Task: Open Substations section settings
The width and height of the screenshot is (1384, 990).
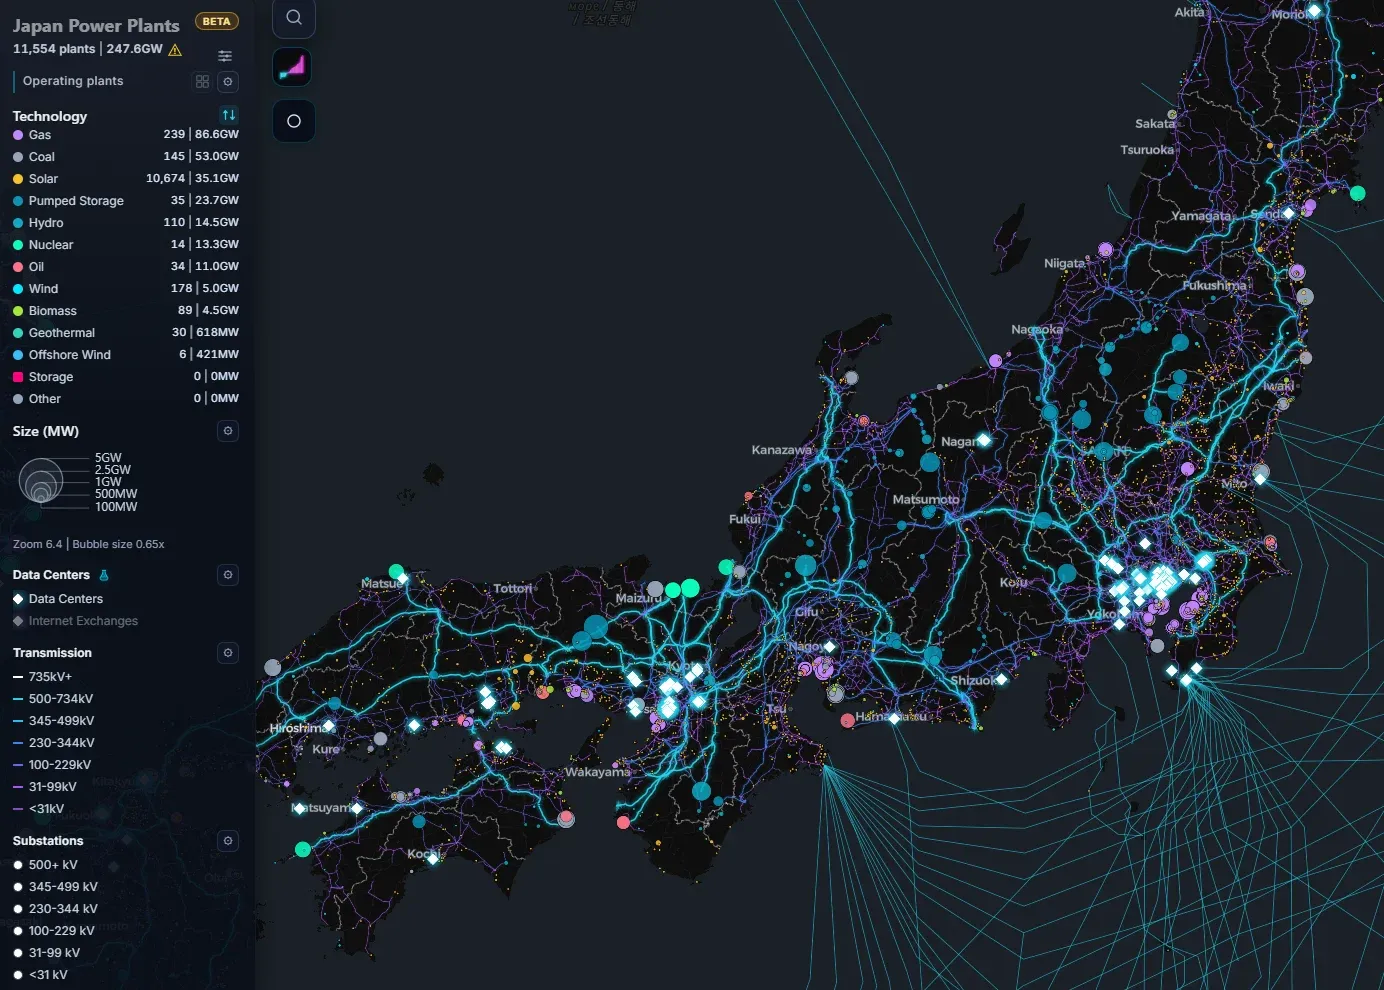Action: point(228,841)
